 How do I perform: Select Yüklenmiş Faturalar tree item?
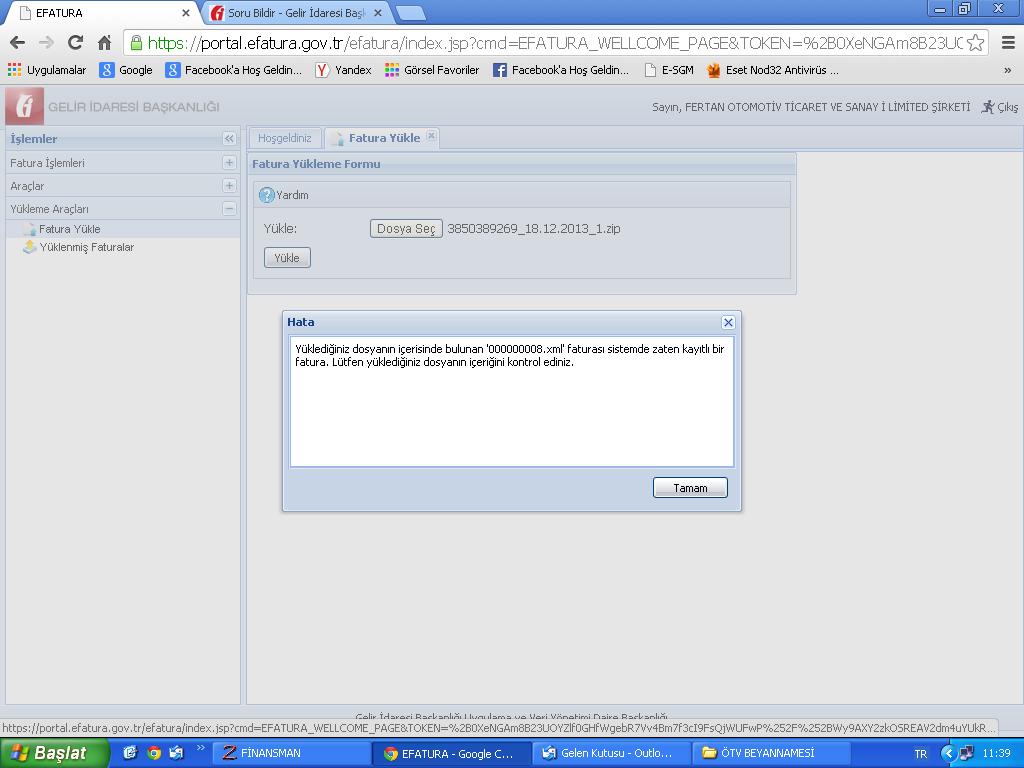(86, 247)
